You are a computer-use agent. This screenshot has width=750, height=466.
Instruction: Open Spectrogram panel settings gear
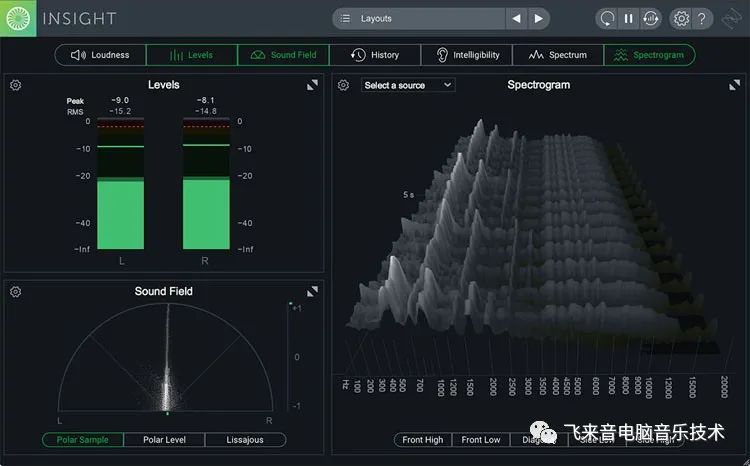[343, 85]
